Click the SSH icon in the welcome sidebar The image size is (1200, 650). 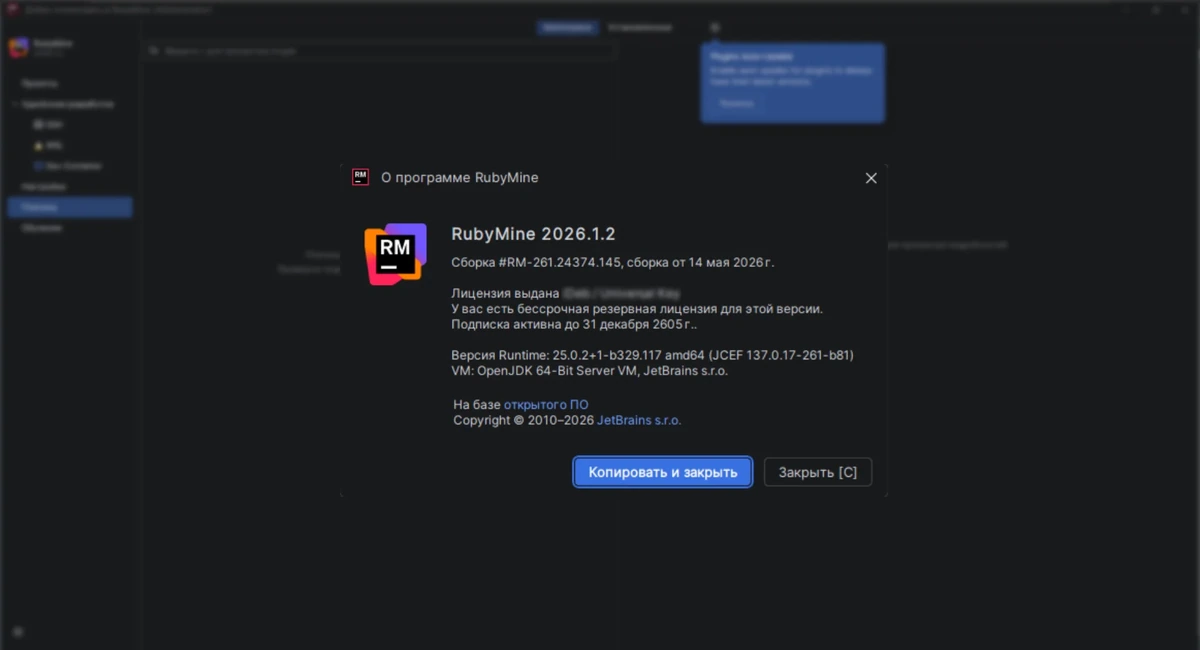tap(39, 125)
